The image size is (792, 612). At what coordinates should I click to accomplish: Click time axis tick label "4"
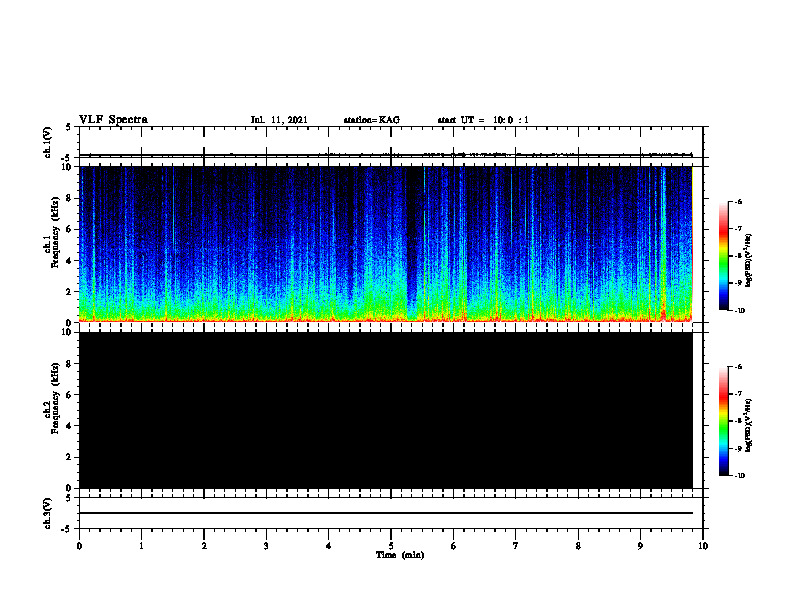pos(329,546)
